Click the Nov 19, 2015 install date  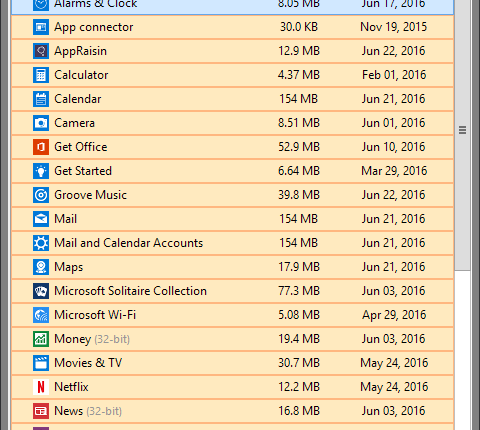point(394,27)
